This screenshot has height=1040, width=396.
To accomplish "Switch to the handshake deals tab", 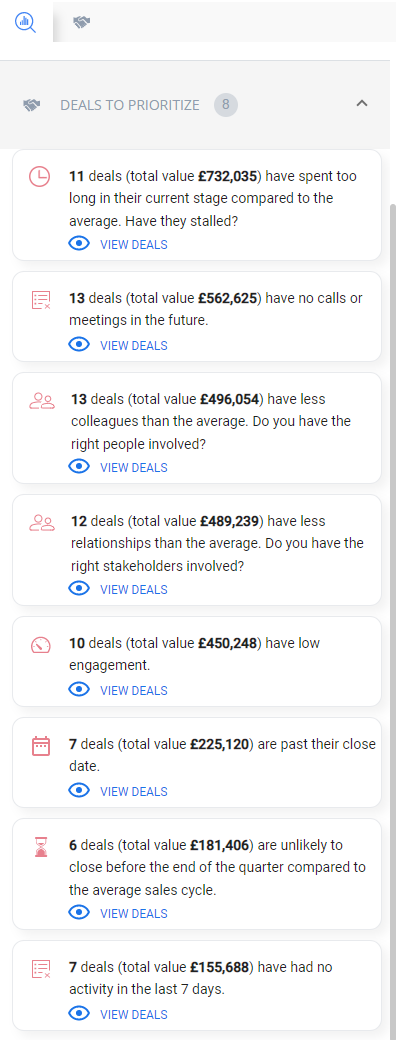I will click(82, 23).
